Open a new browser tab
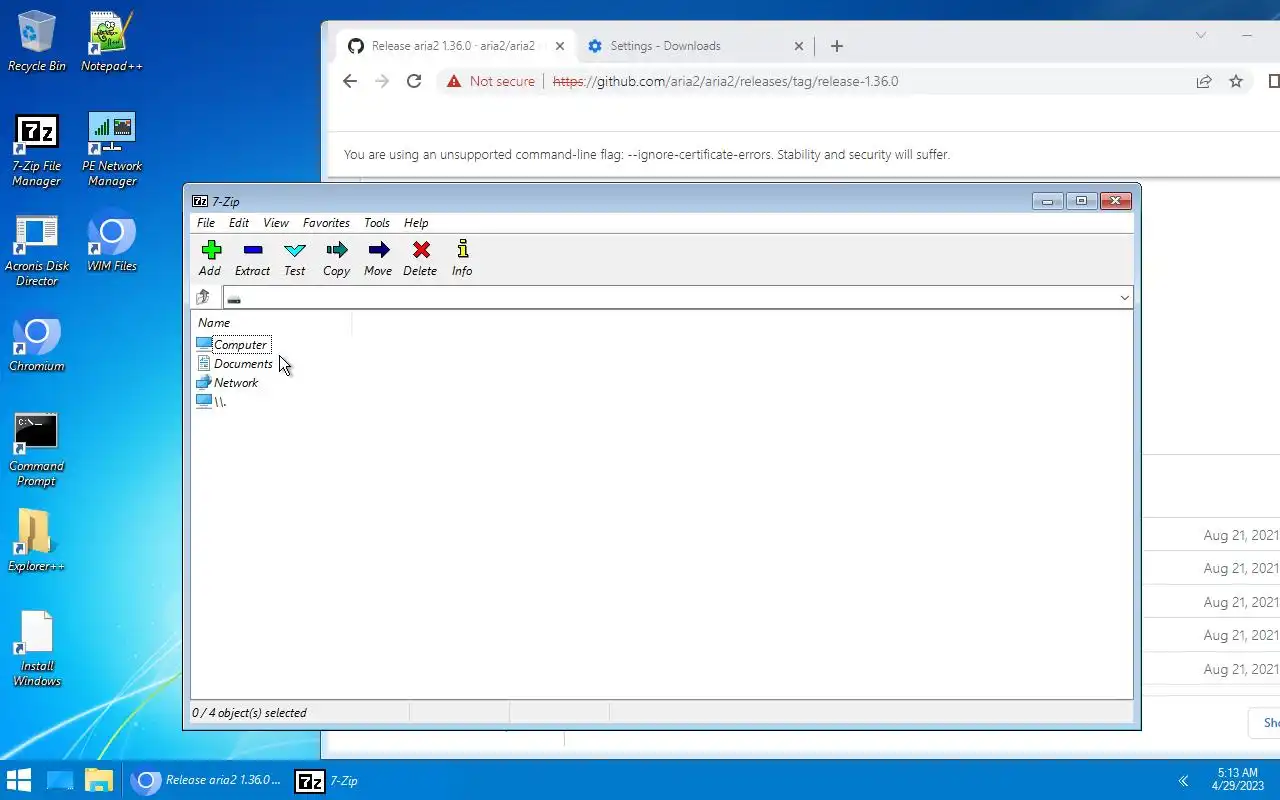 [x=837, y=46]
